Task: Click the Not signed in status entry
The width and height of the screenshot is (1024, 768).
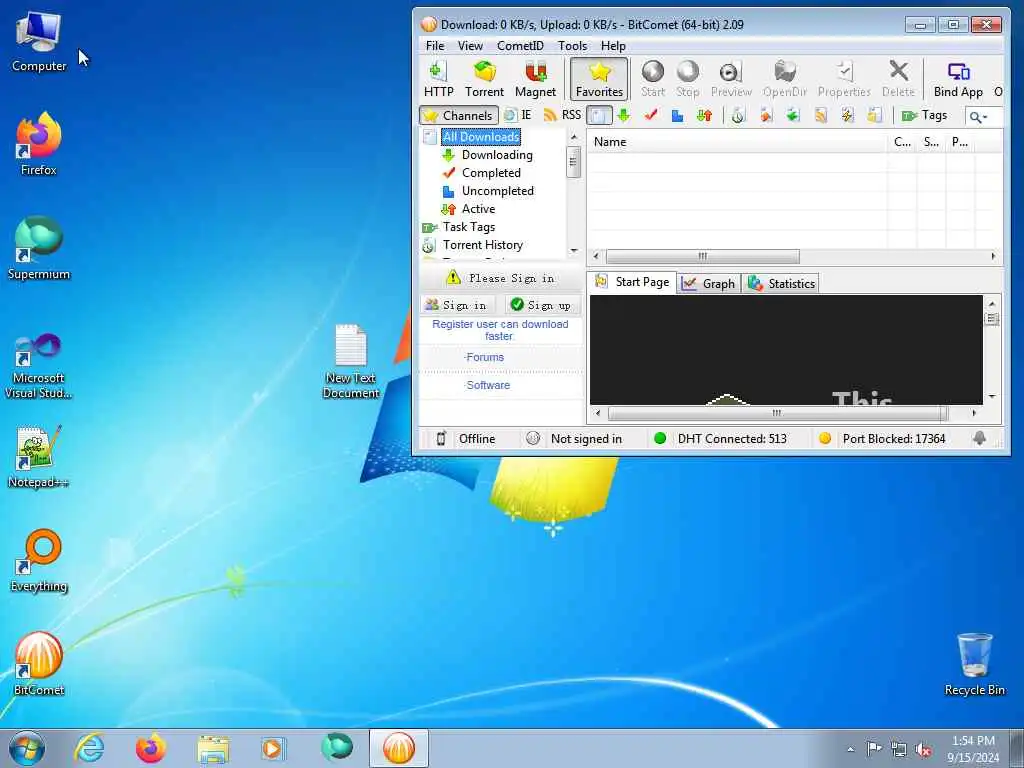Action: point(574,439)
